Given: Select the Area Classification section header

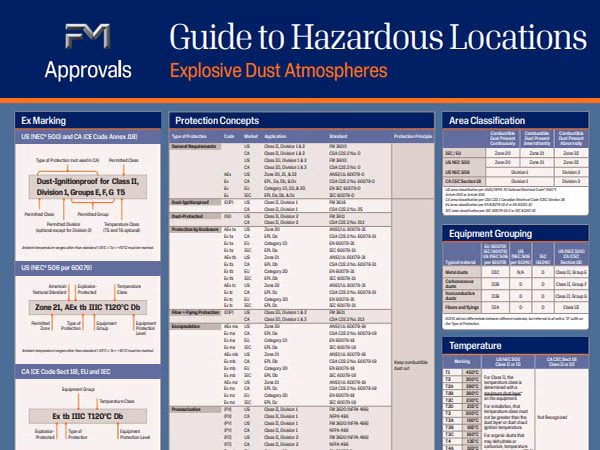Looking at the screenshot, I should (x=490, y=120).
